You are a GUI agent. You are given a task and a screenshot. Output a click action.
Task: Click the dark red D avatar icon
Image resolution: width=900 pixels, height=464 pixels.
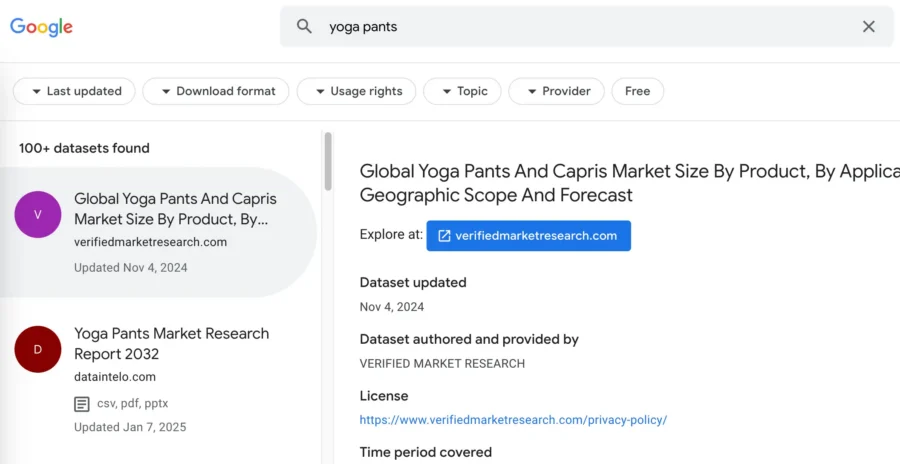[38, 349]
